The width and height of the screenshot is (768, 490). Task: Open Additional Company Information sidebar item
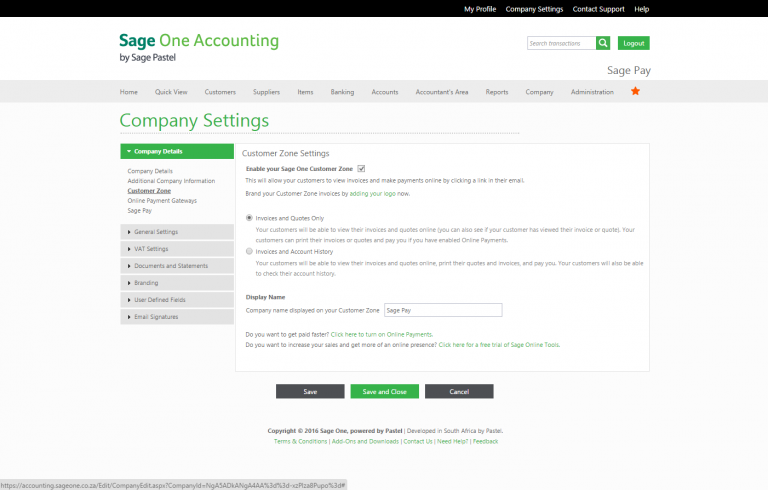[171, 181]
